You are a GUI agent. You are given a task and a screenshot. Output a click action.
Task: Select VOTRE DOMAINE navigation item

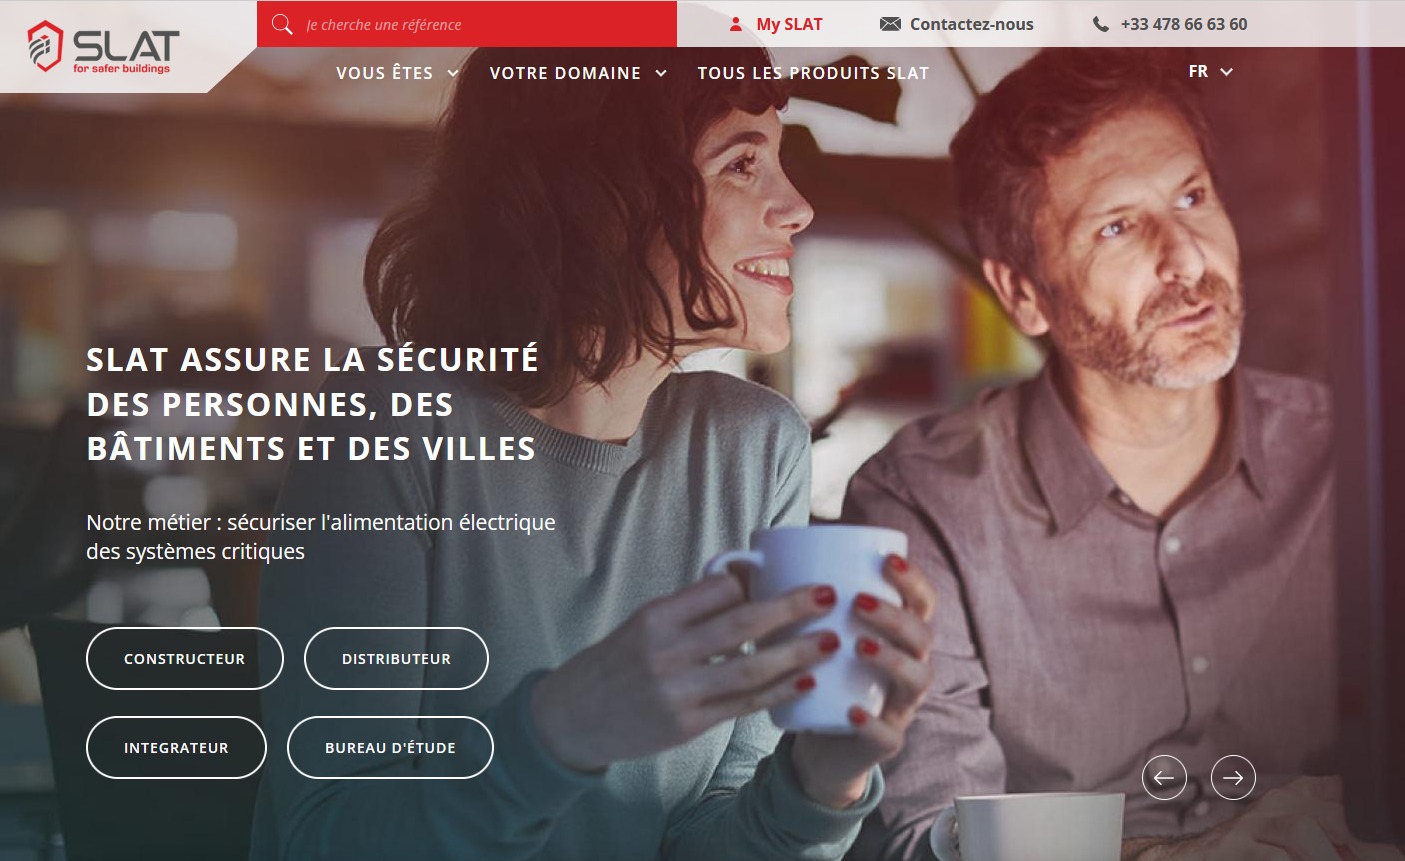pyautogui.click(x=565, y=73)
